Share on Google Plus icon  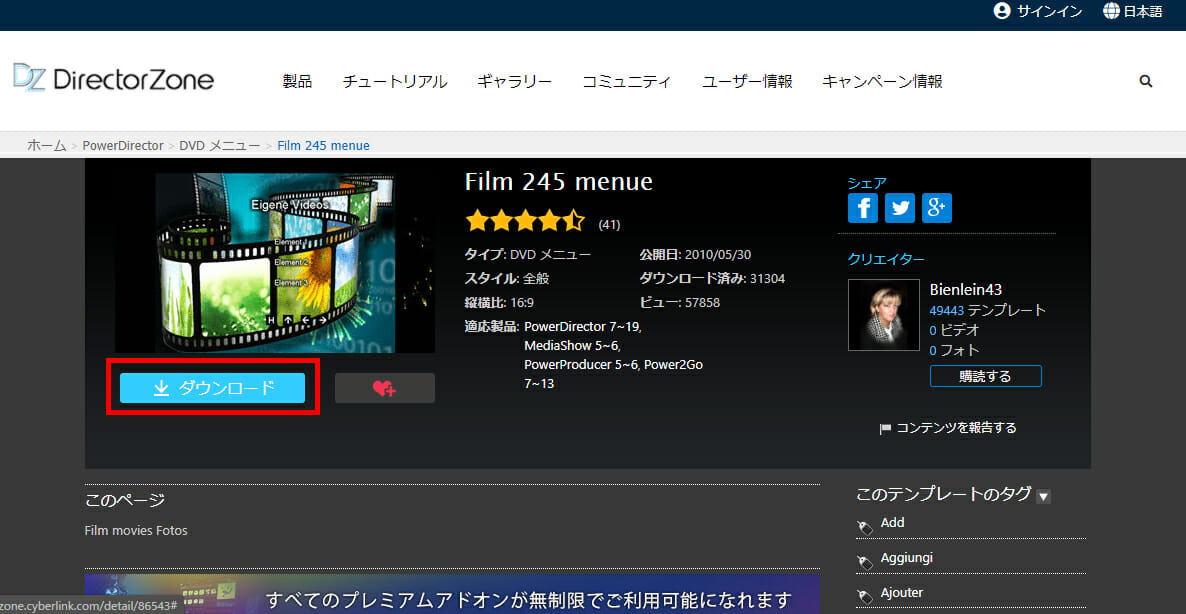(x=936, y=208)
